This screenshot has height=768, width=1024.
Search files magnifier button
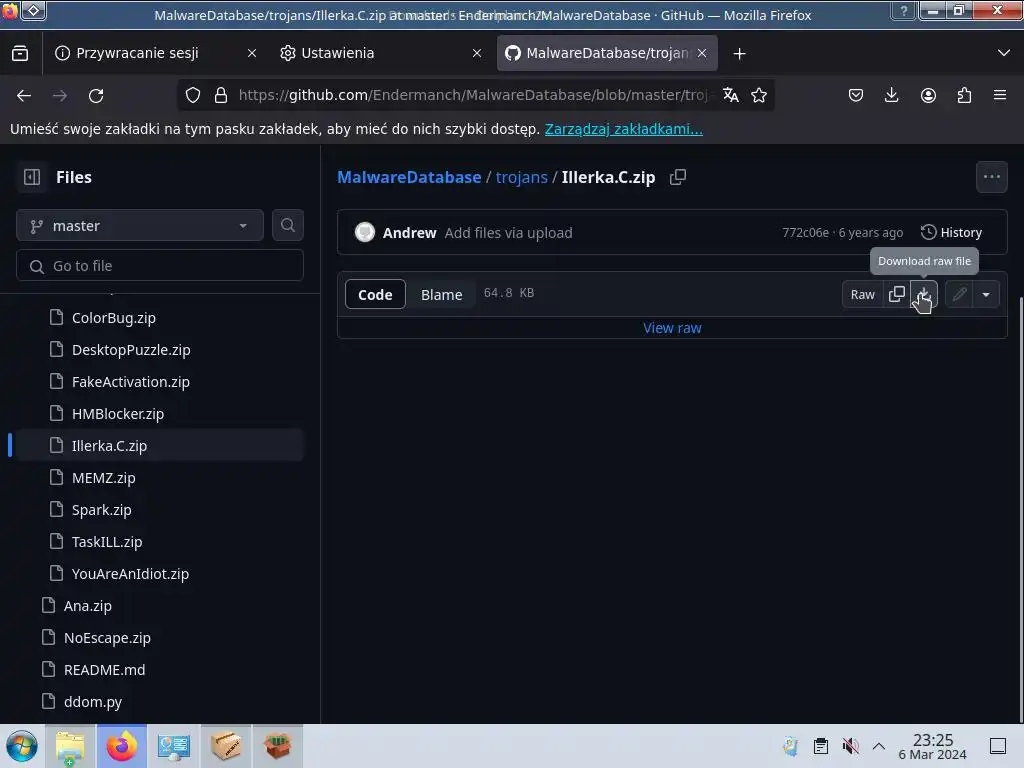[287, 225]
